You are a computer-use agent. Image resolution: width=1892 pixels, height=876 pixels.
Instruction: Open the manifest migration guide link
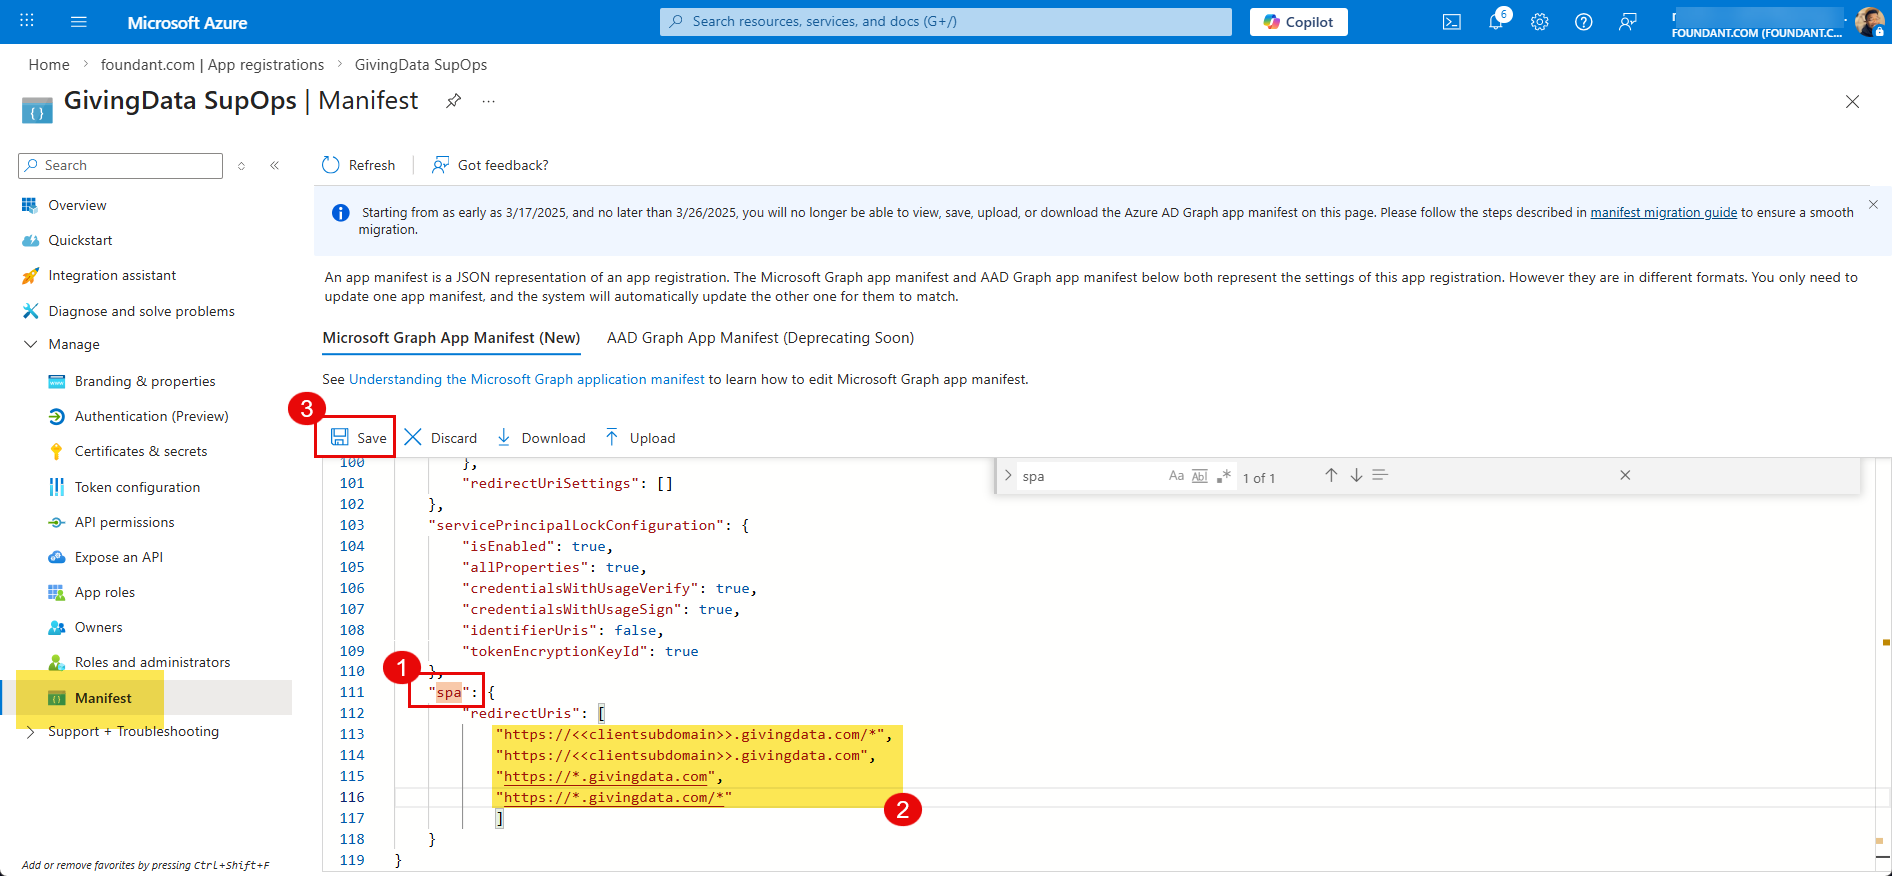1664,212
